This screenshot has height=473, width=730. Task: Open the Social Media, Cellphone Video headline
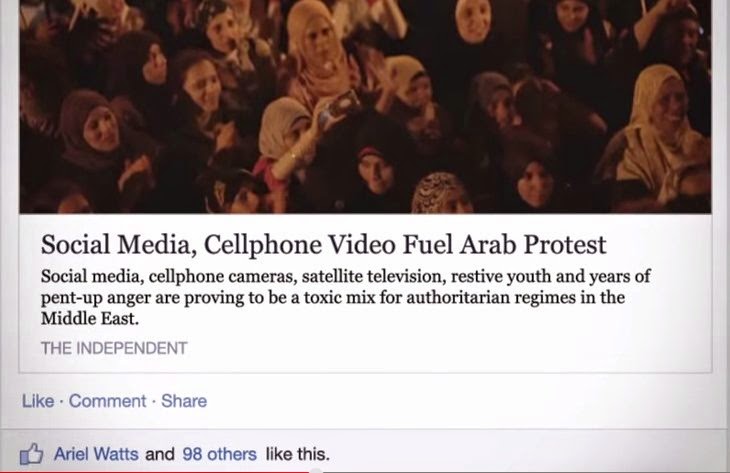coord(324,244)
